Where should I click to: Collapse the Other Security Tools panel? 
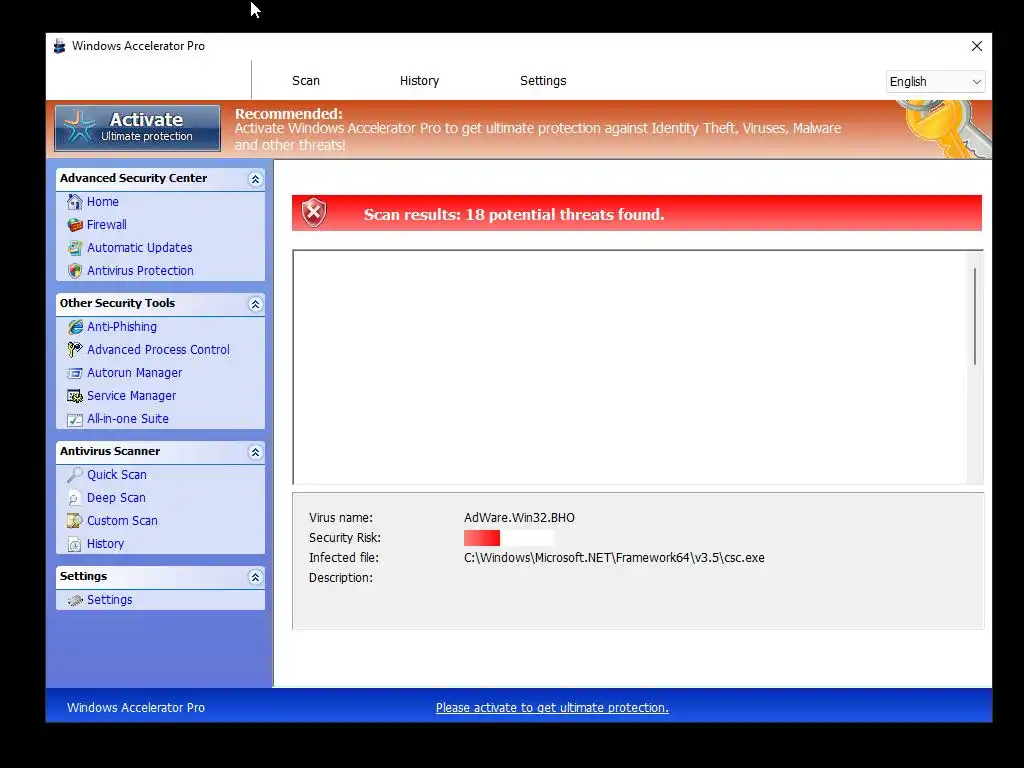tap(255, 304)
